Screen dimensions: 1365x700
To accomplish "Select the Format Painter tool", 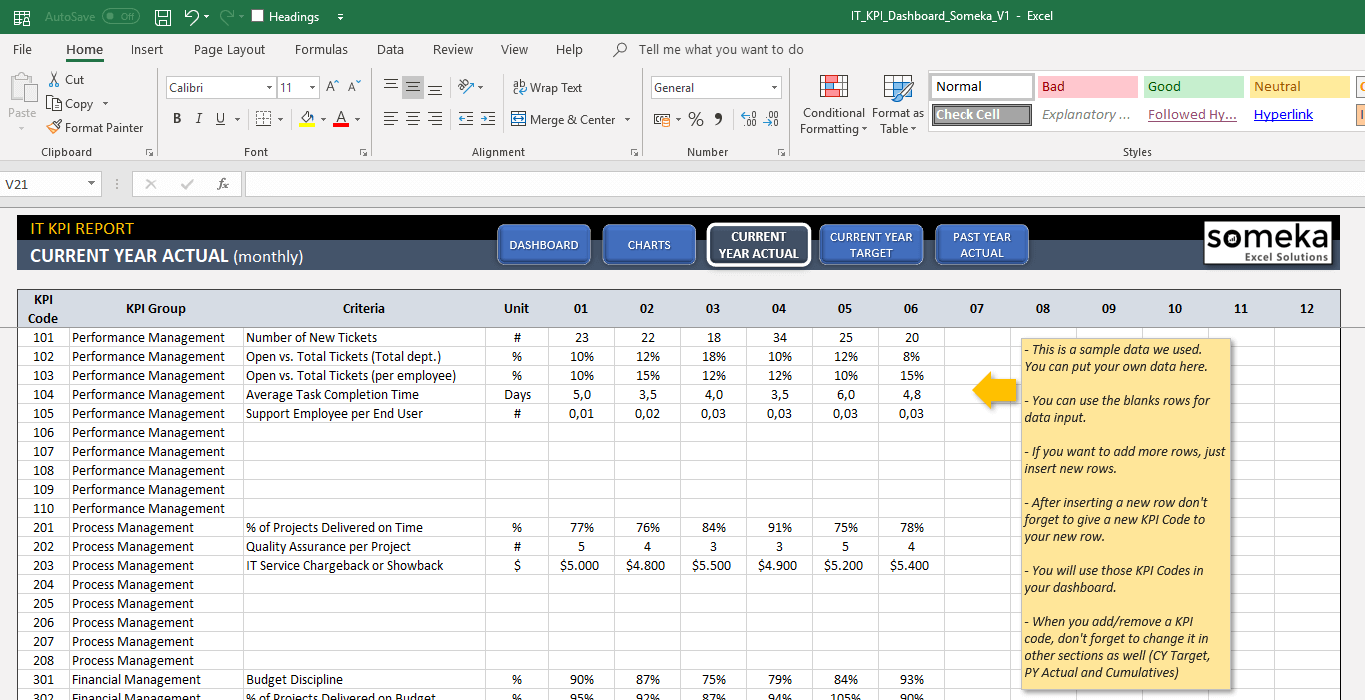I will click(x=95, y=127).
